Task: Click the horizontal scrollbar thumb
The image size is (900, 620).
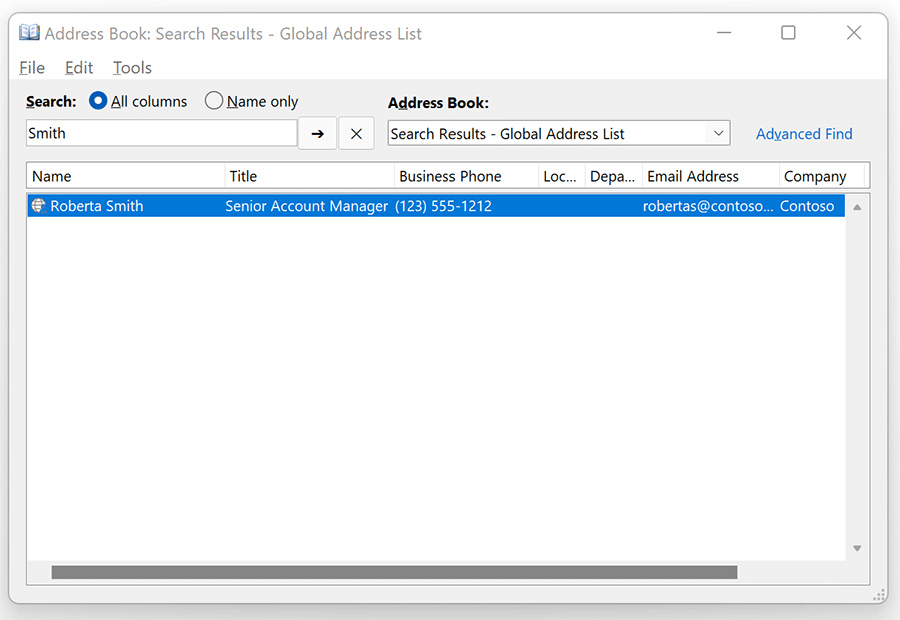Action: pyautogui.click(x=394, y=572)
